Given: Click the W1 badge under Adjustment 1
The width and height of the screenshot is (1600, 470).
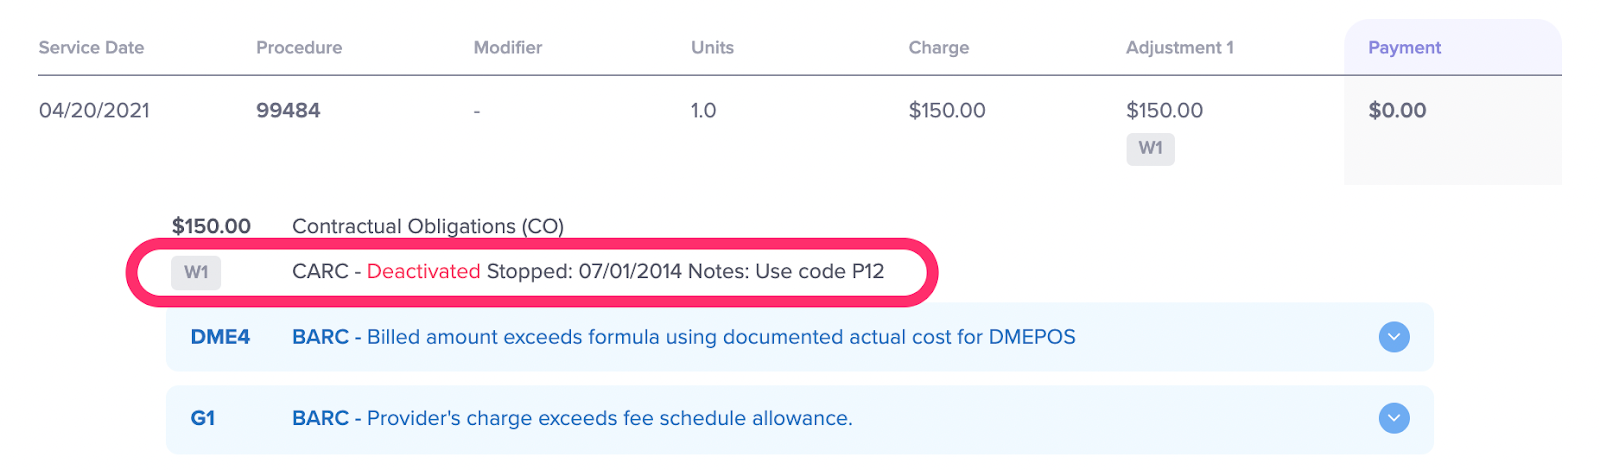Looking at the screenshot, I should pyautogui.click(x=1150, y=148).
